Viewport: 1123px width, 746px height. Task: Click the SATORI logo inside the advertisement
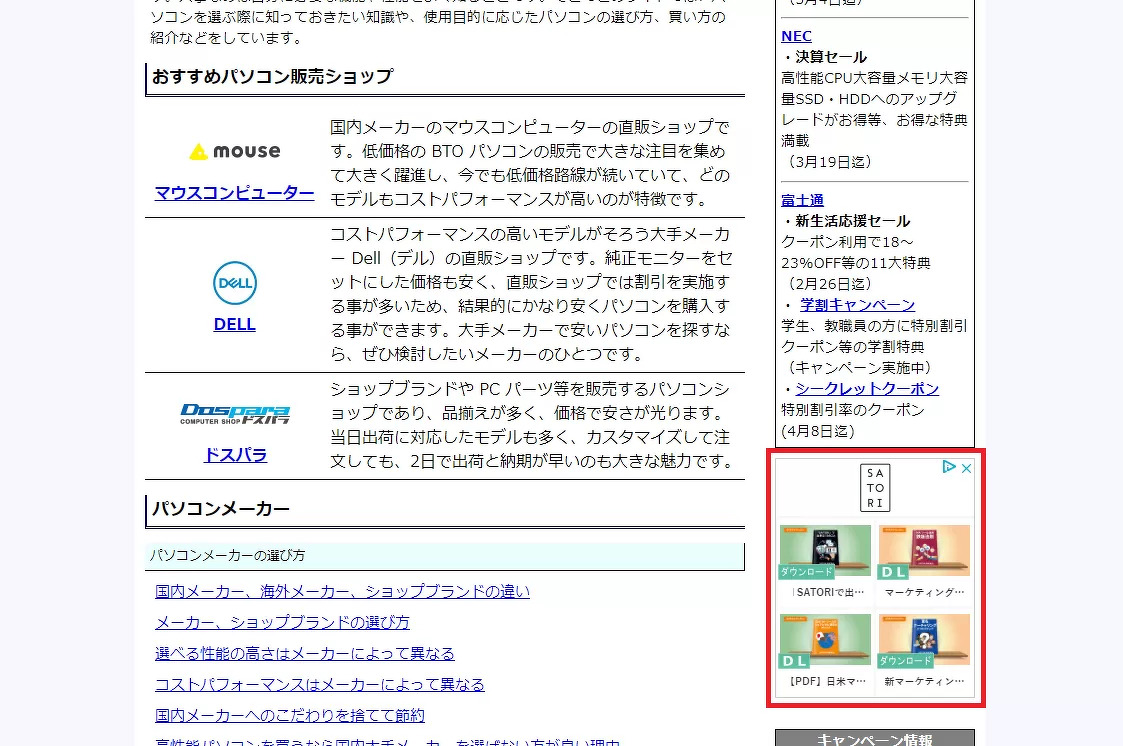click(x=875, y=487)
